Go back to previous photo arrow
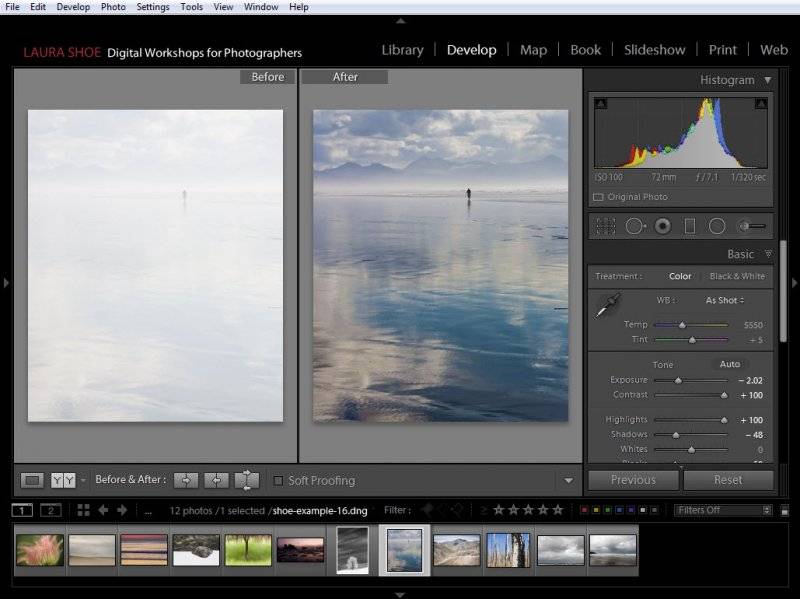Screen dimensions: 800x599 tap(103, 510)
